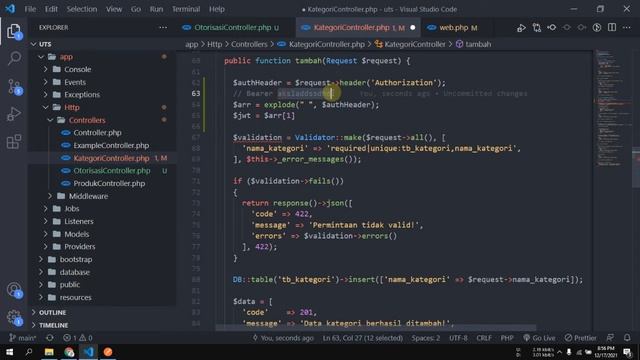Click the taskbar search icon

[x=29, y=352]
